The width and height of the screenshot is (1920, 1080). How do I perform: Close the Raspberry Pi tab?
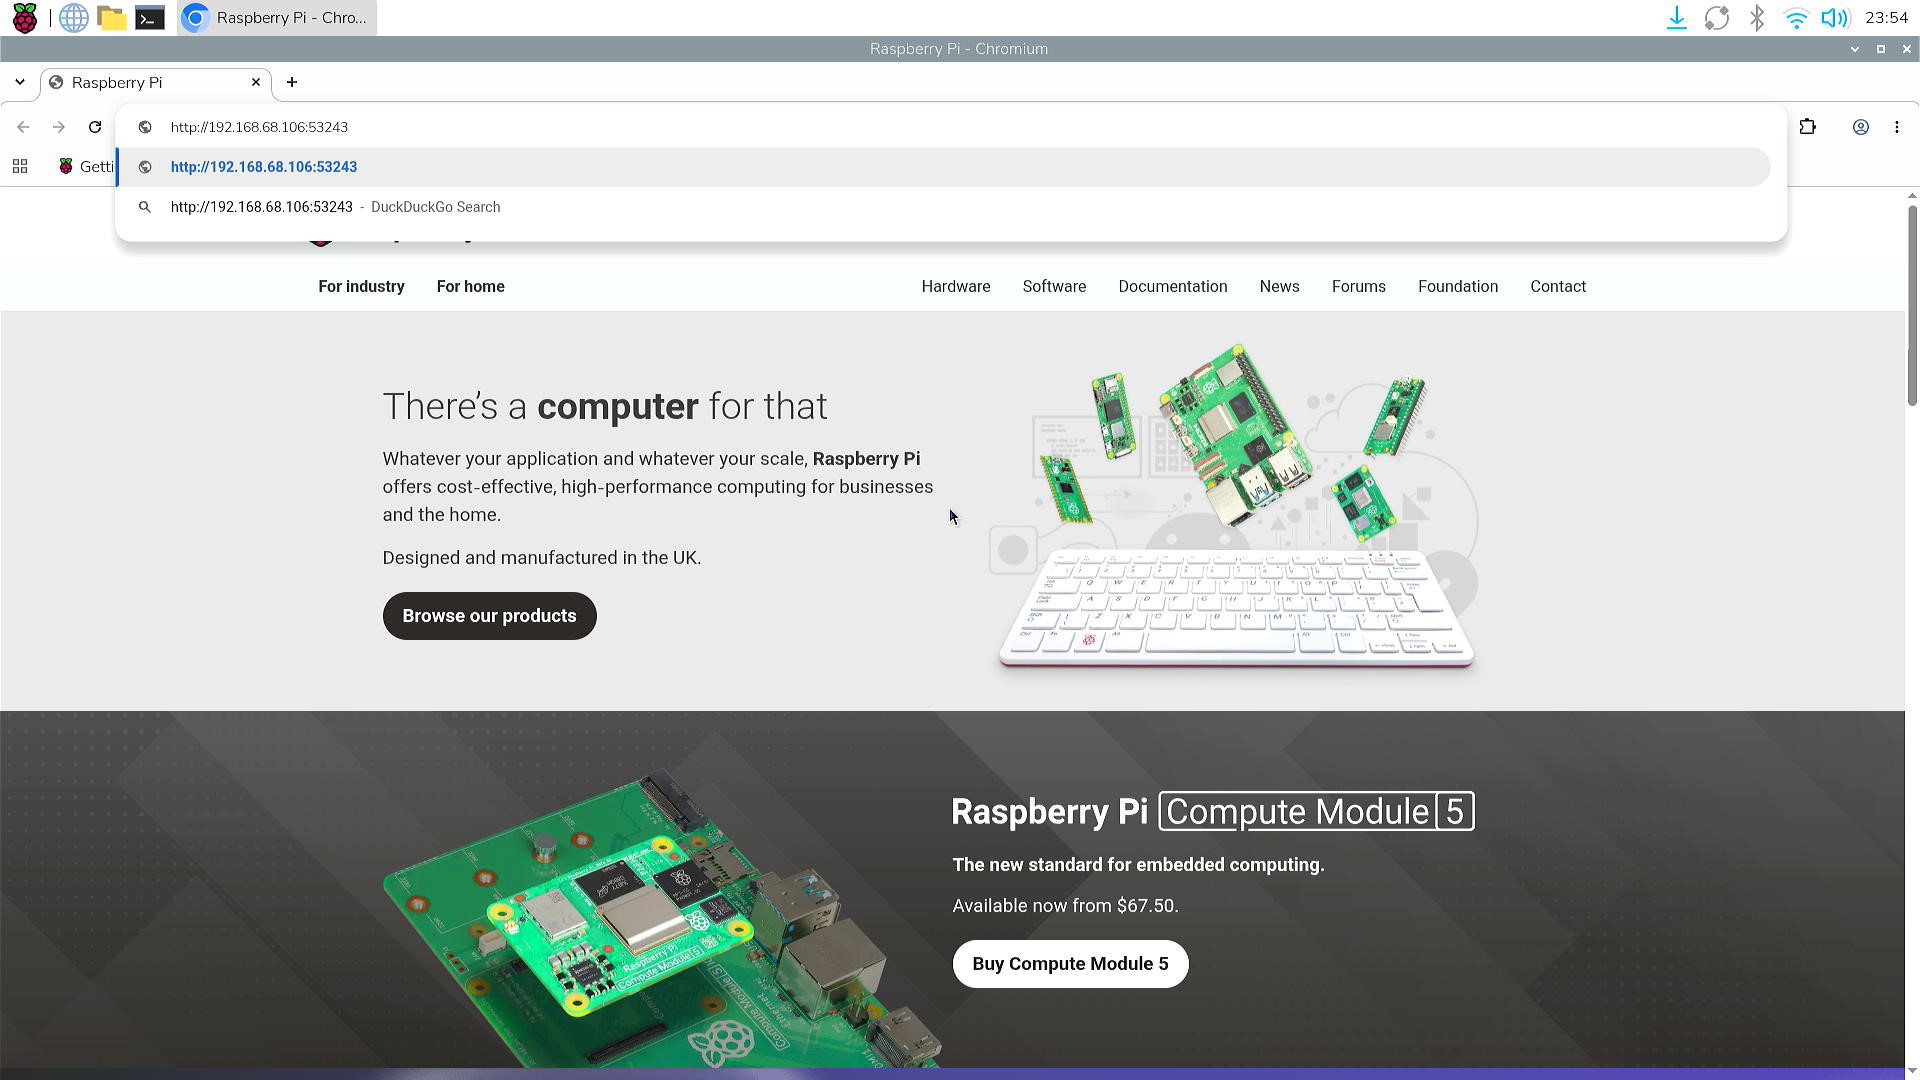[x=256, y=82]
